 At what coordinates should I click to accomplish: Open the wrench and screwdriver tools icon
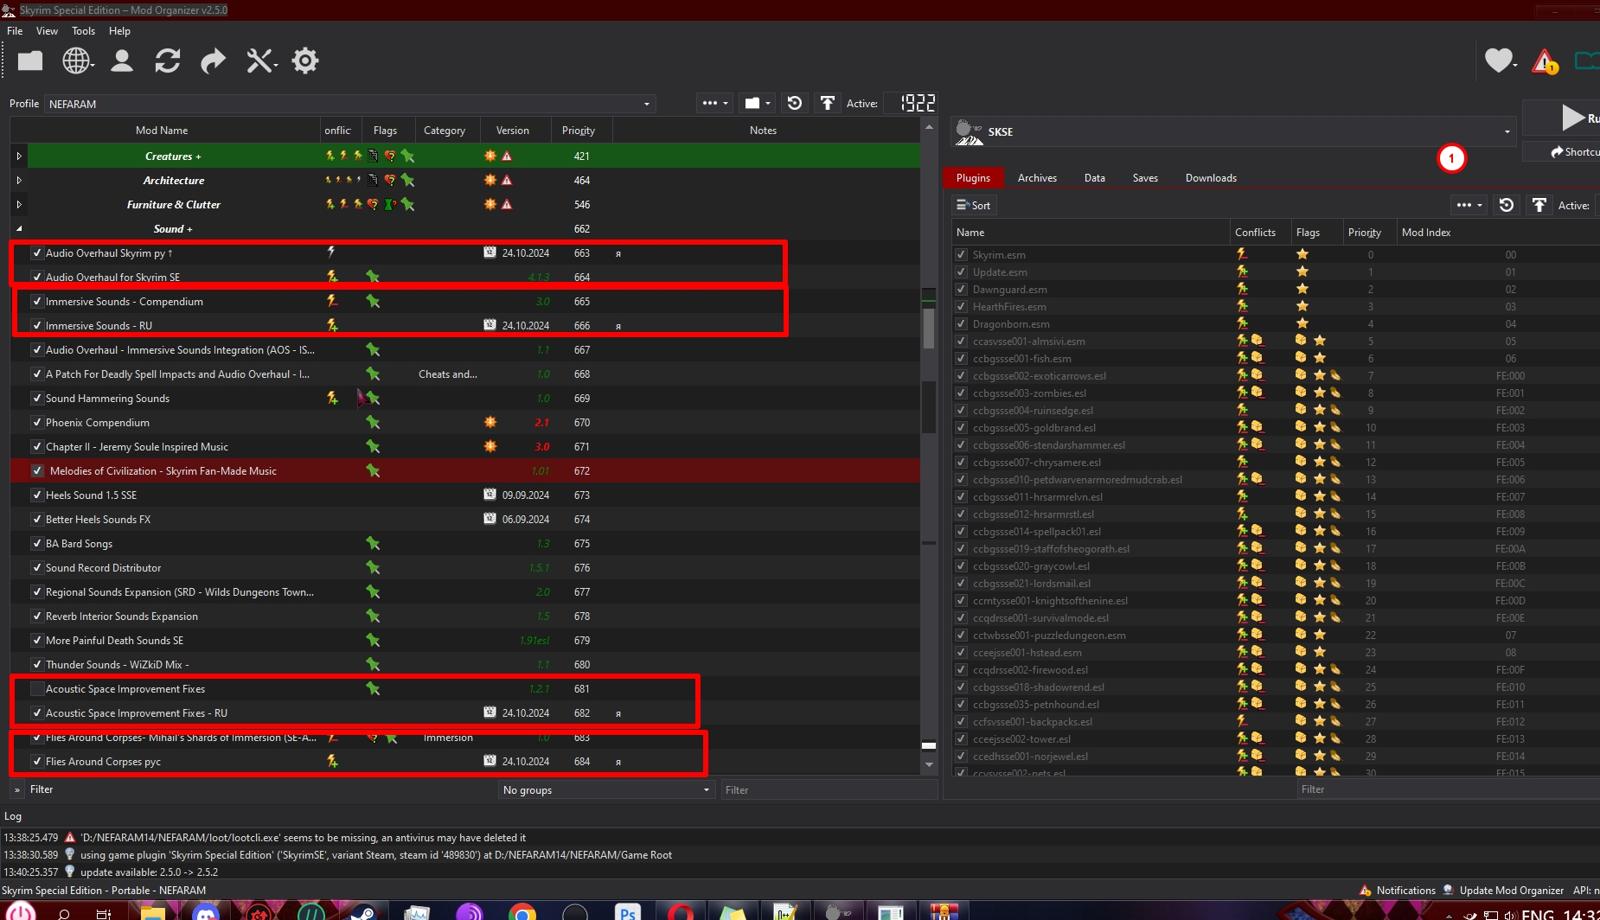[x=260, y=61]
